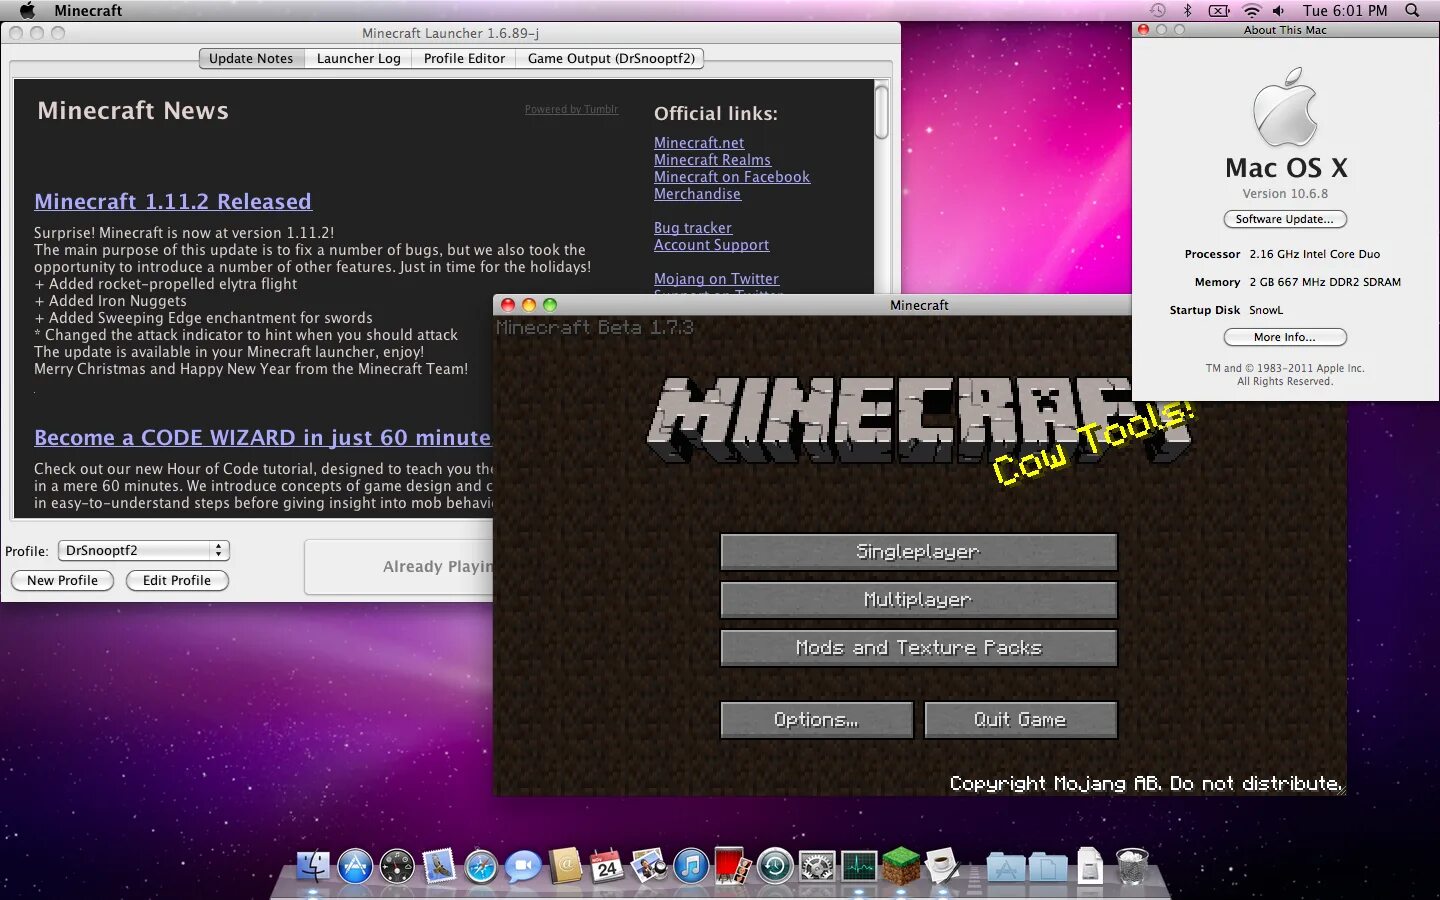The image size is (1440, 900).
Task: Launch iTunes from the dock
Action: point(691,866)
